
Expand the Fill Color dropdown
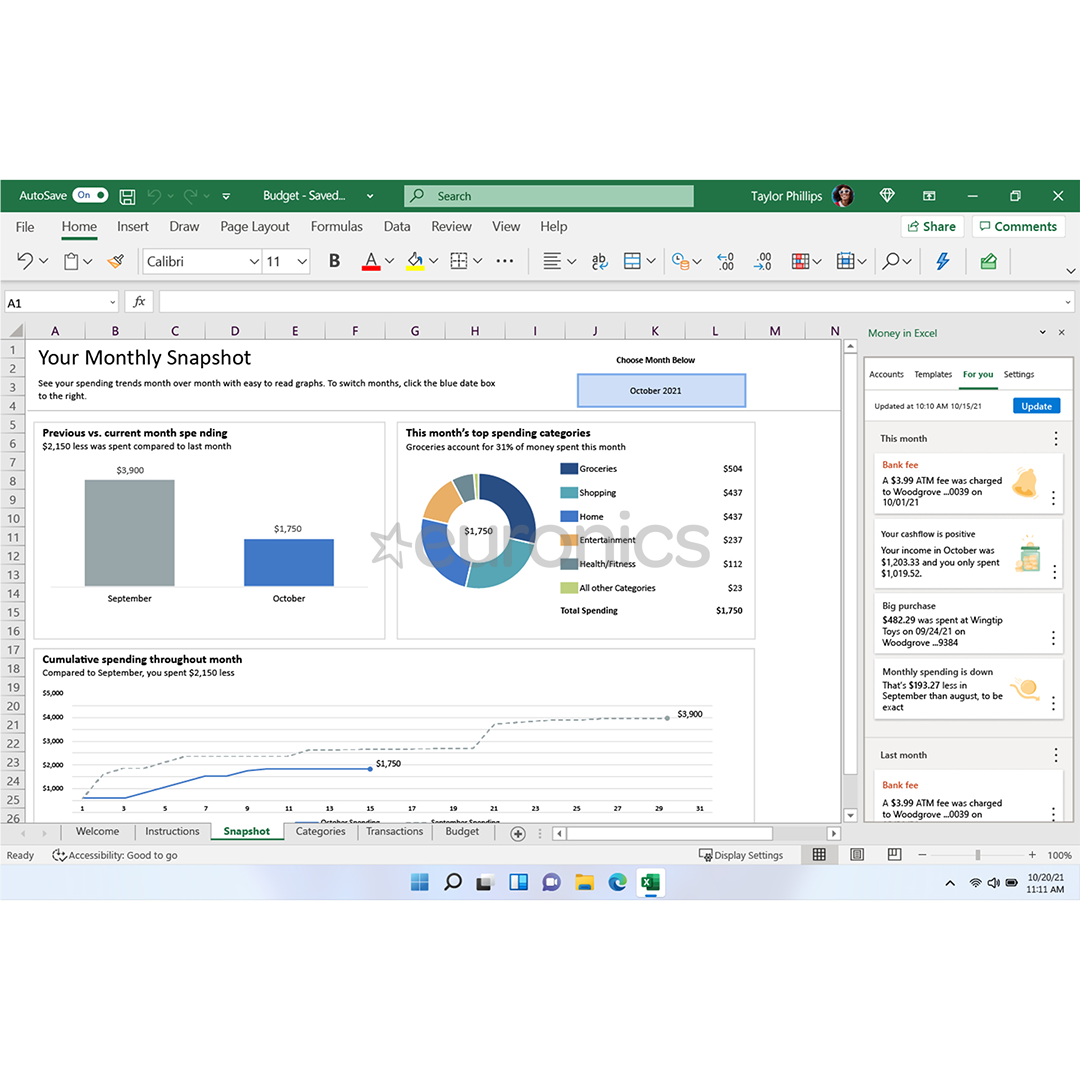[x=433, y=261]
